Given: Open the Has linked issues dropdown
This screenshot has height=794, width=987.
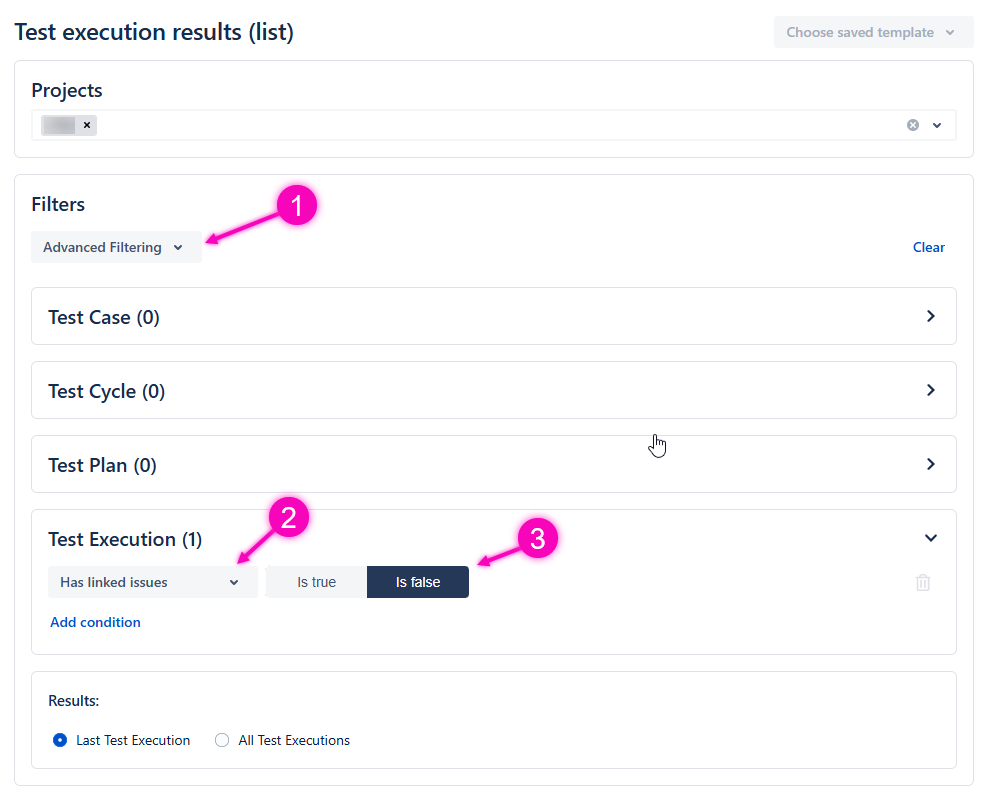Looking at the screenshot, I should [152, 582].
